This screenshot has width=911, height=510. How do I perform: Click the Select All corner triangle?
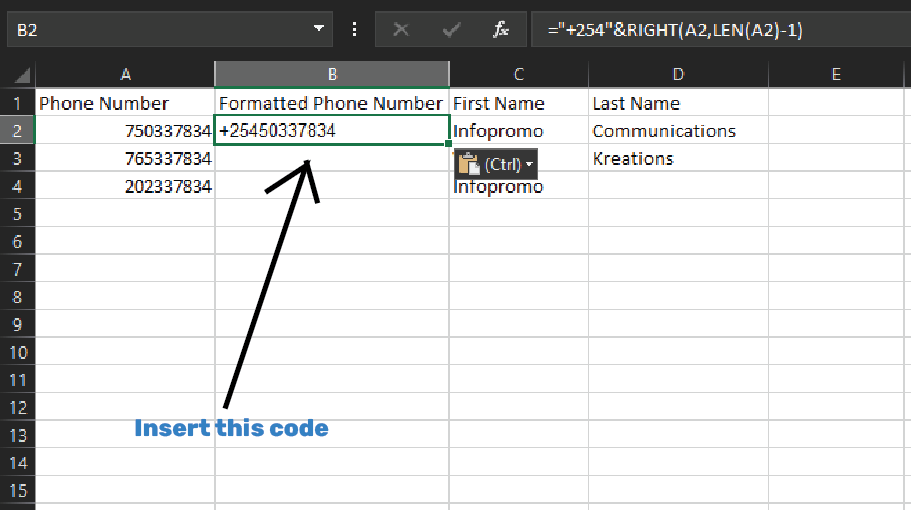pyautogui.click(x=22, y=76)
